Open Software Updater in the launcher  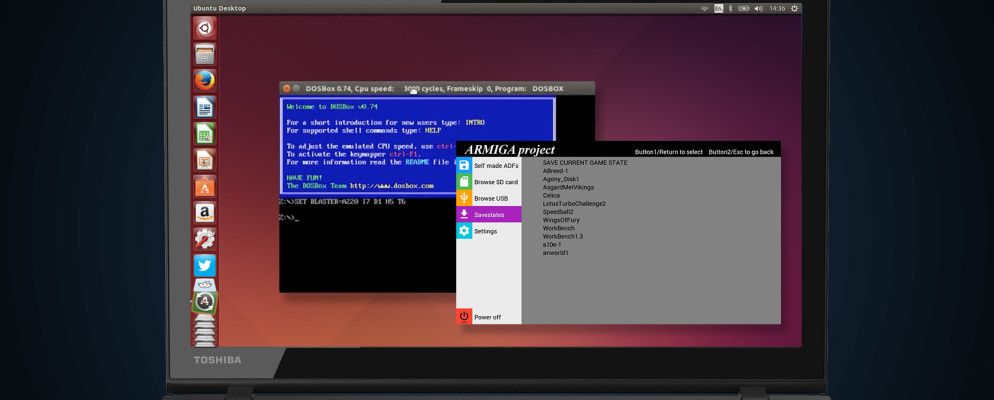204,302
